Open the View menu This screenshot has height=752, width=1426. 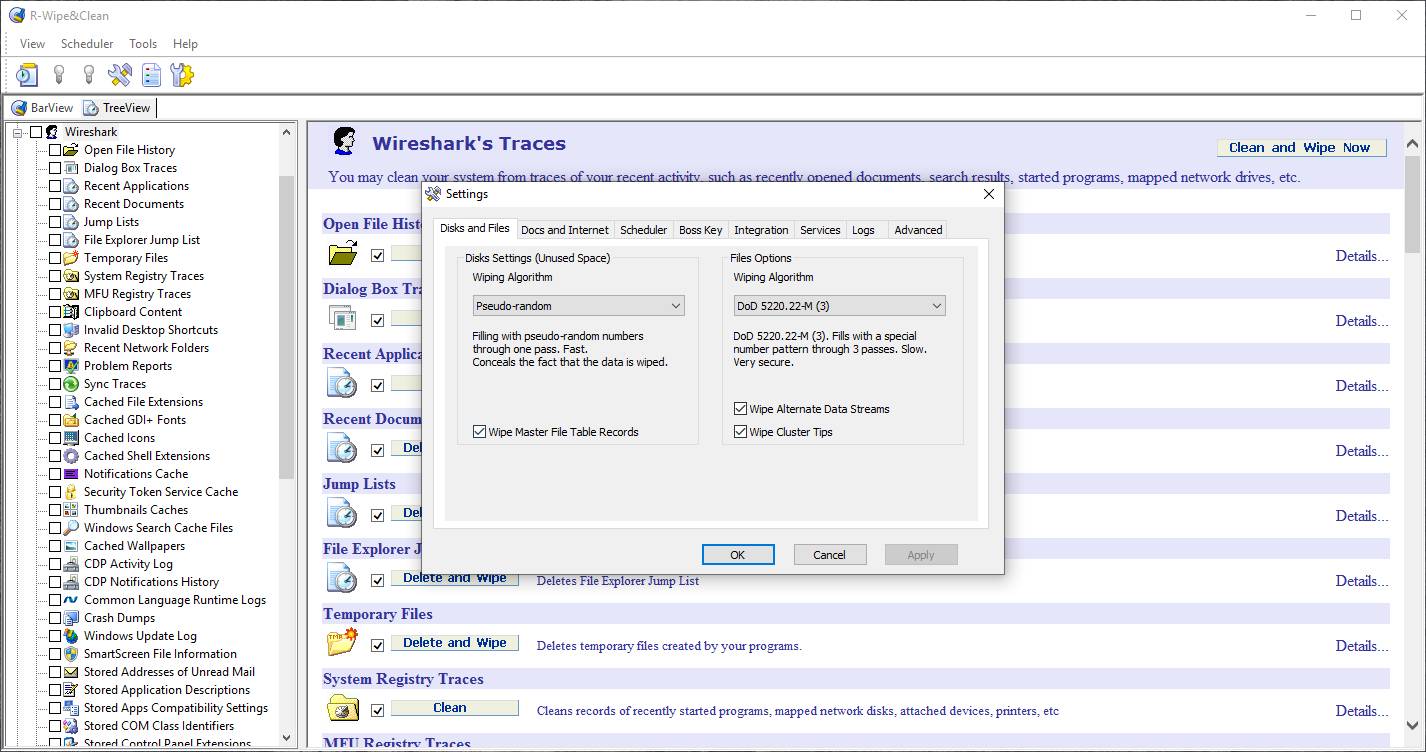tap(32, 44)
